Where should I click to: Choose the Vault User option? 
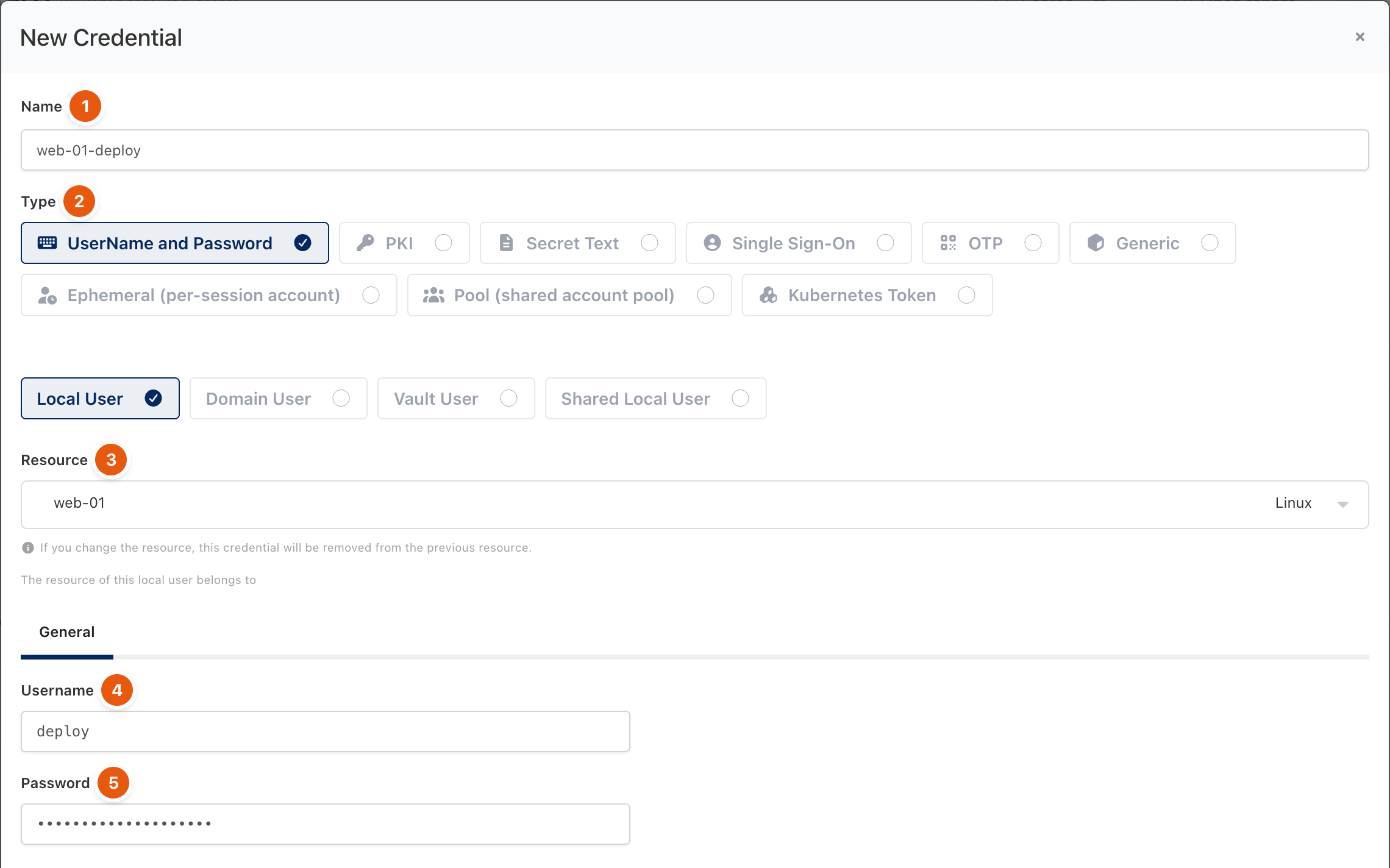tap(456, 398)
